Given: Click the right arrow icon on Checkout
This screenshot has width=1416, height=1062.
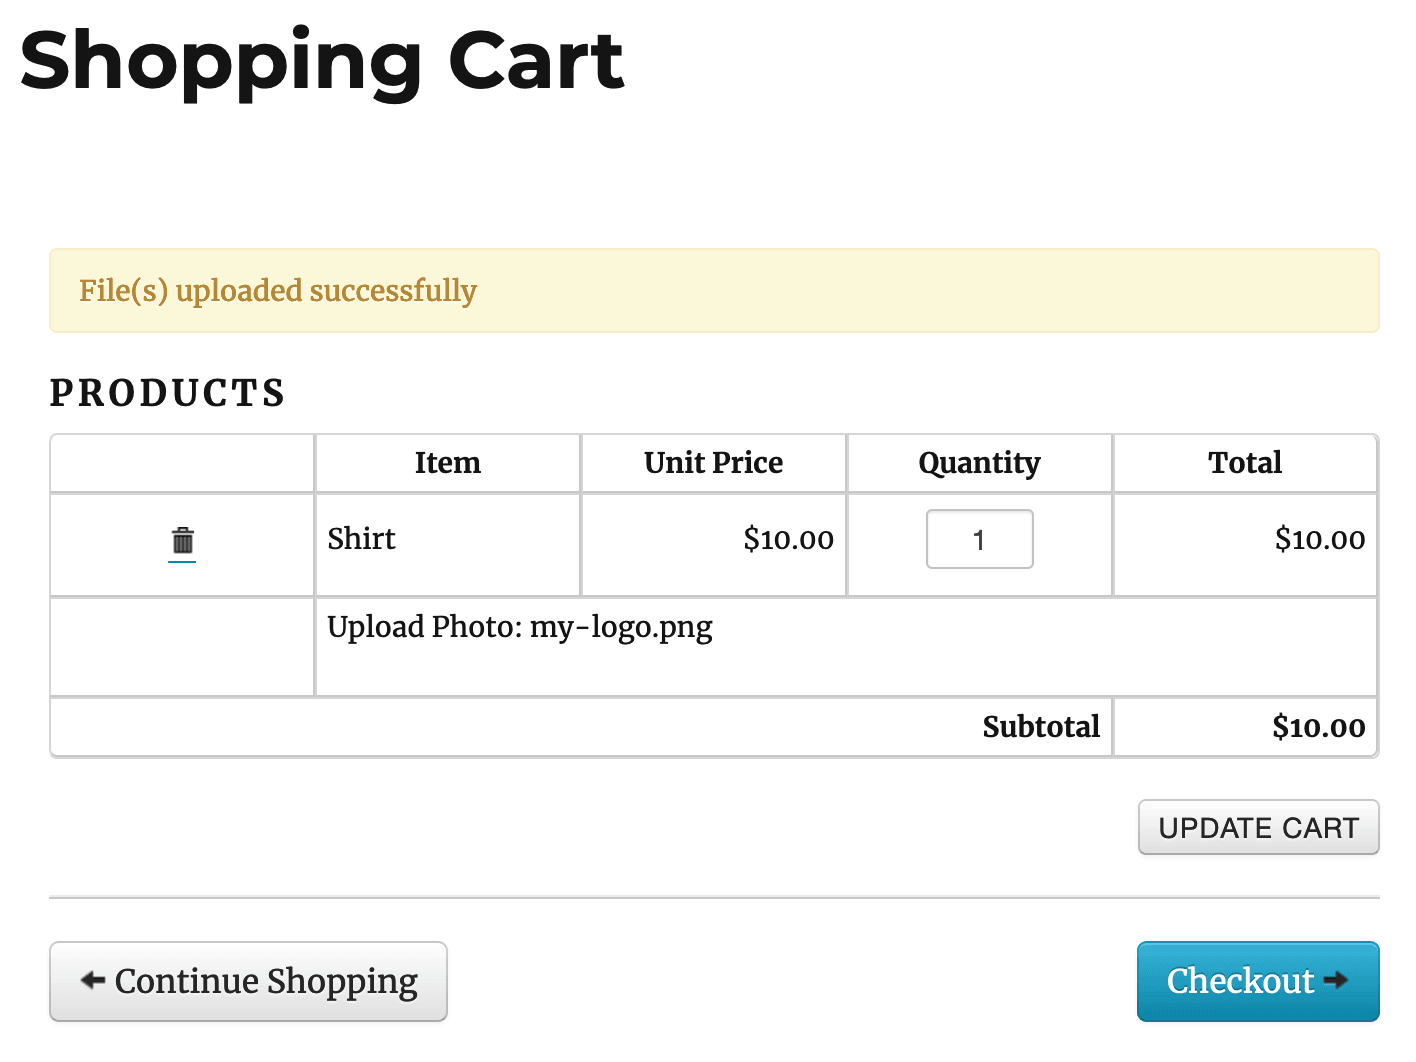Looking at the screenshot, I should tap(1336, 980).
